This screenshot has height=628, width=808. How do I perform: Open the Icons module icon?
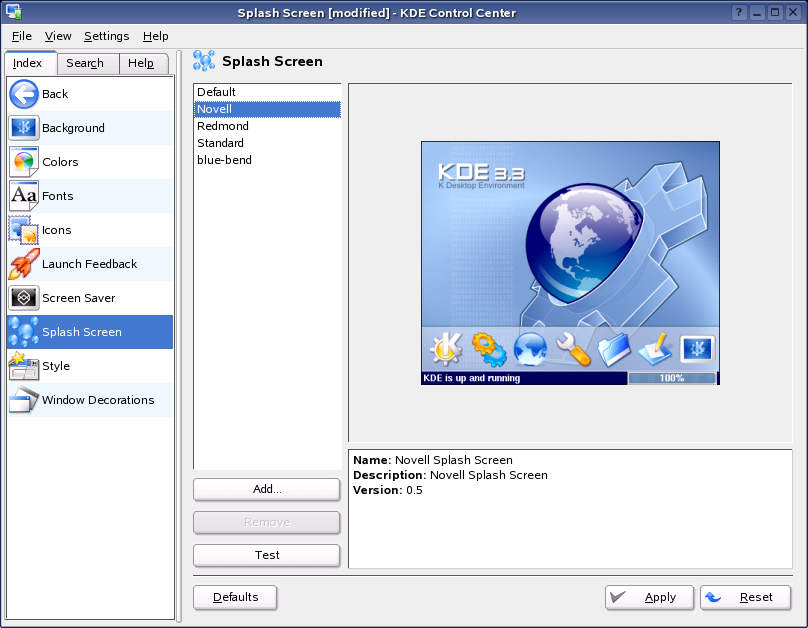[x=24, y=230]
